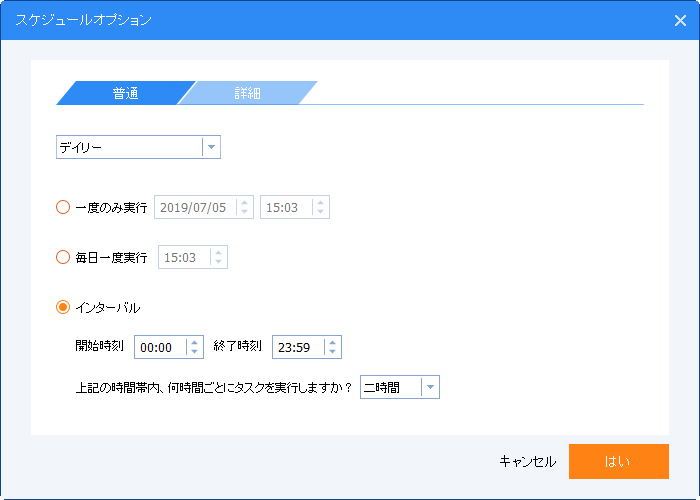Decrease the end time with down arrow

[332, 352]
